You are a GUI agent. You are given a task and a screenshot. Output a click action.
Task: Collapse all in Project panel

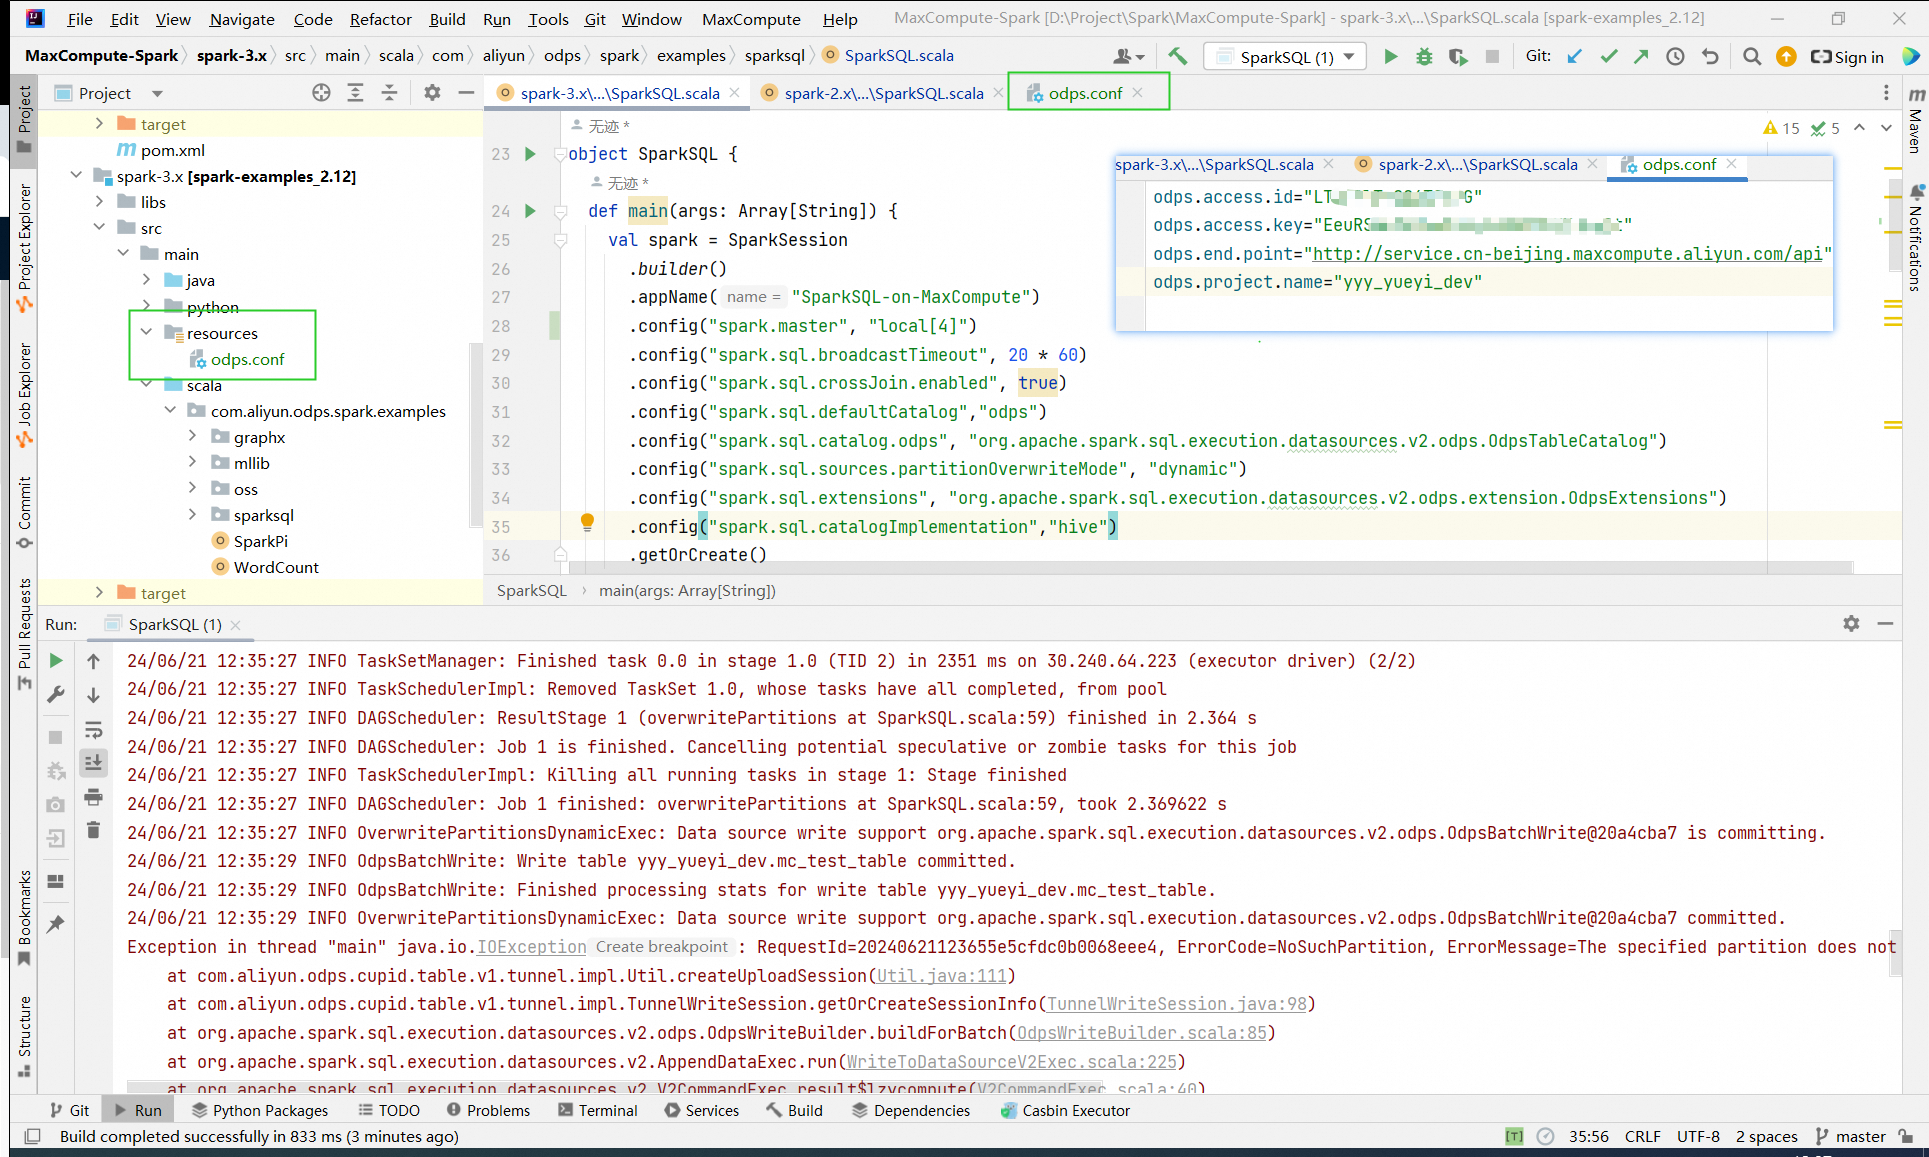click(389, 93)
